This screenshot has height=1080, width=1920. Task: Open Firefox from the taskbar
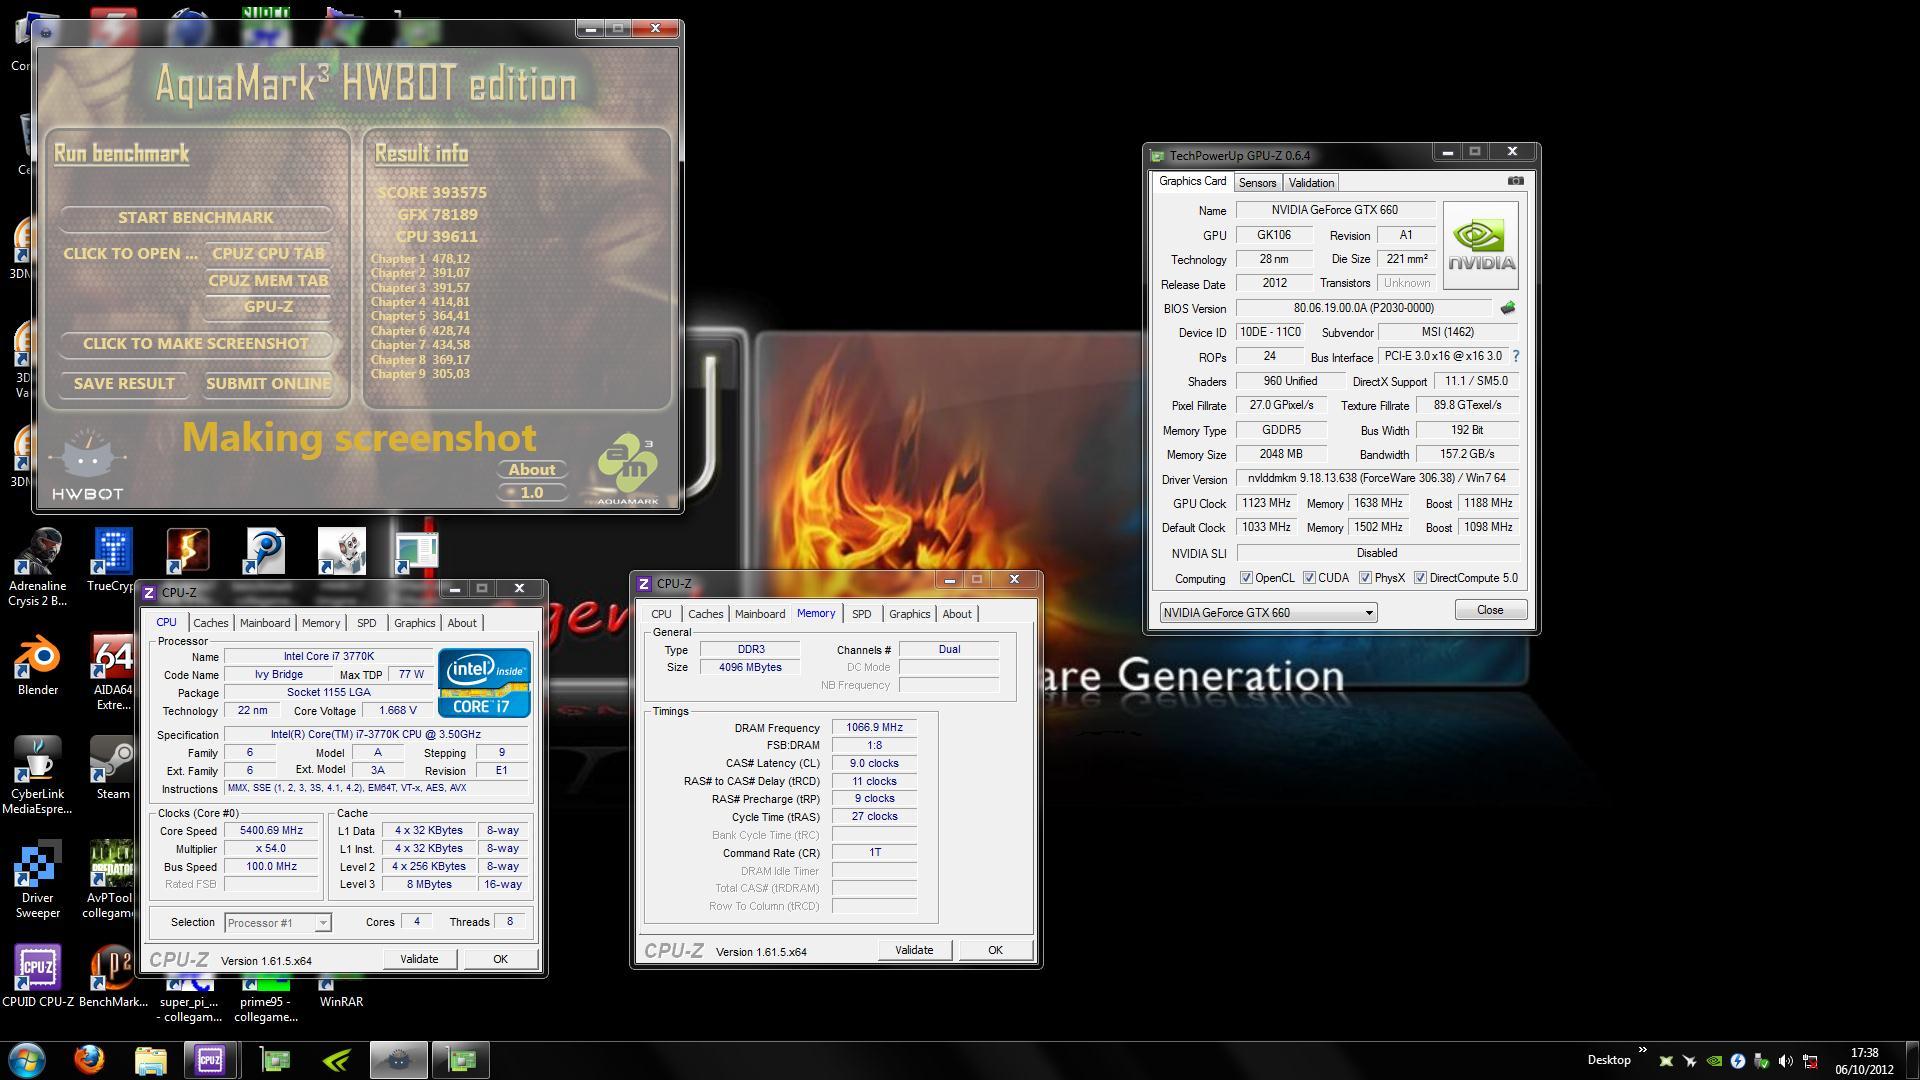point(89,1060)
